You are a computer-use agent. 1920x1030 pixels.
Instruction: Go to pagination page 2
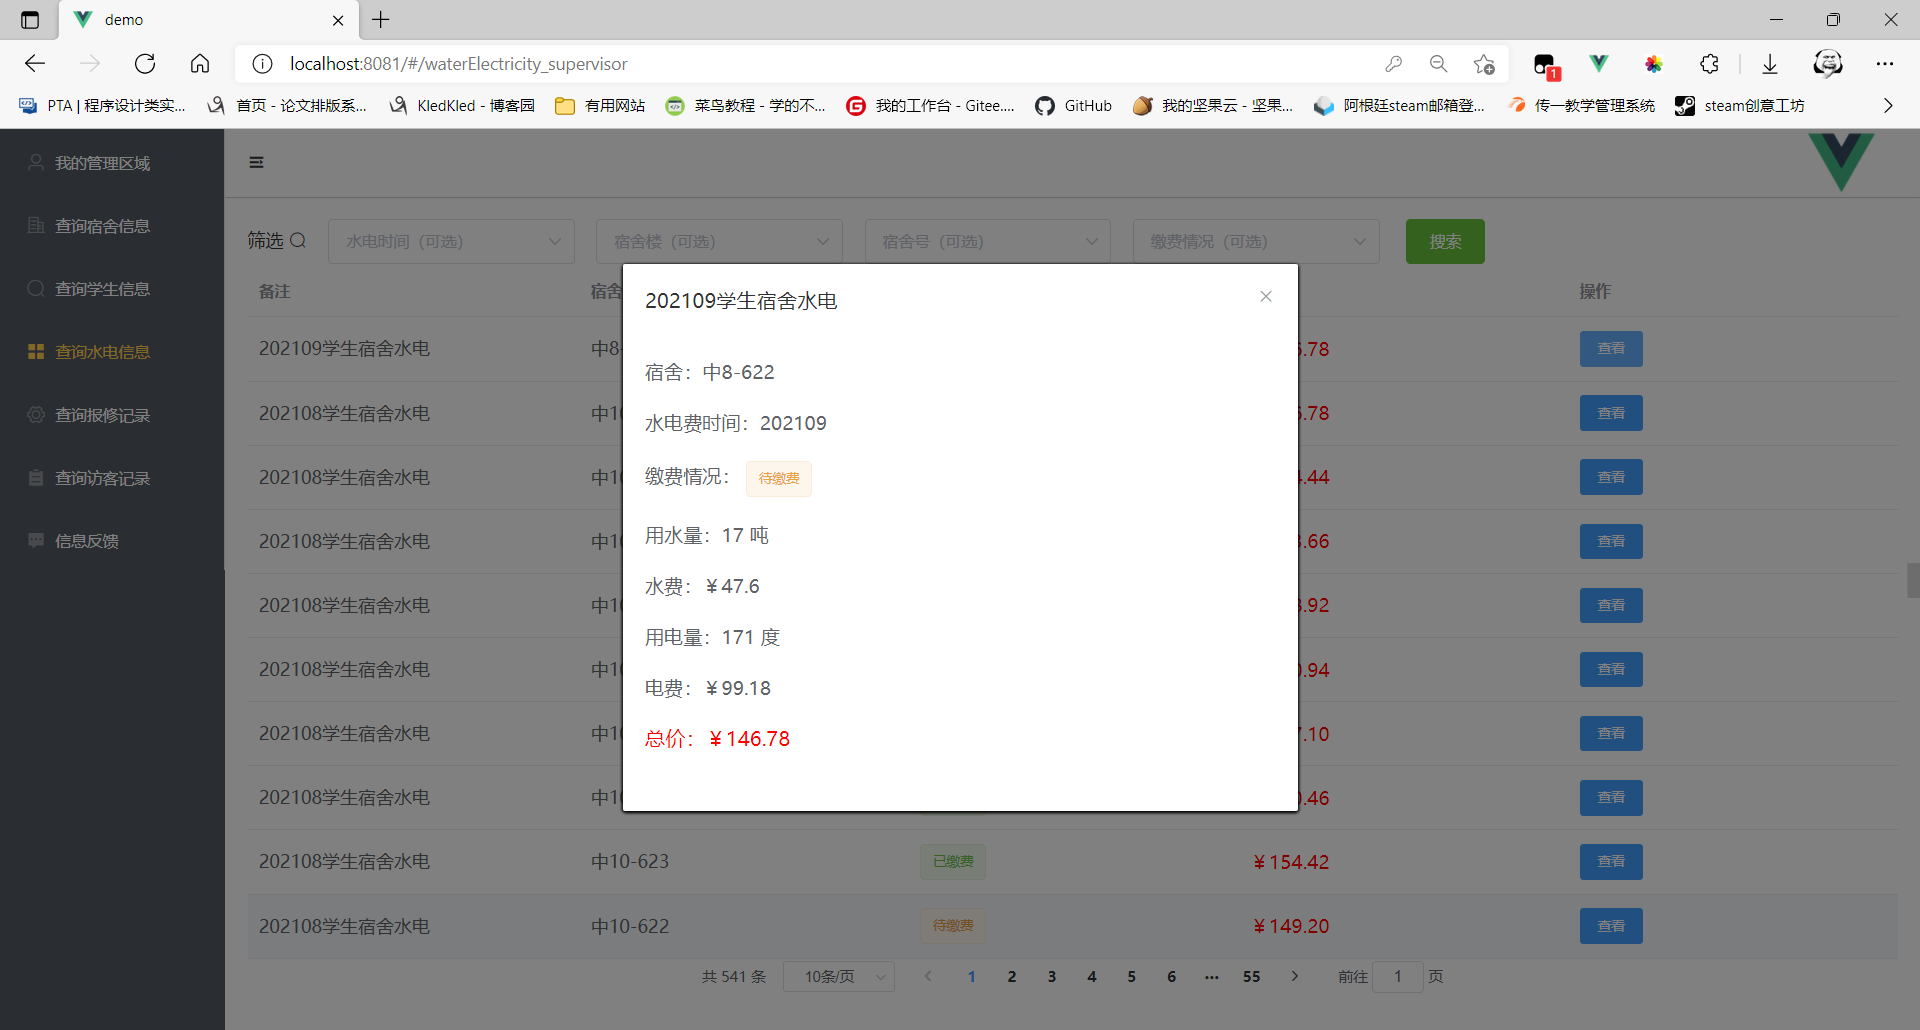tap(1012, 976)
